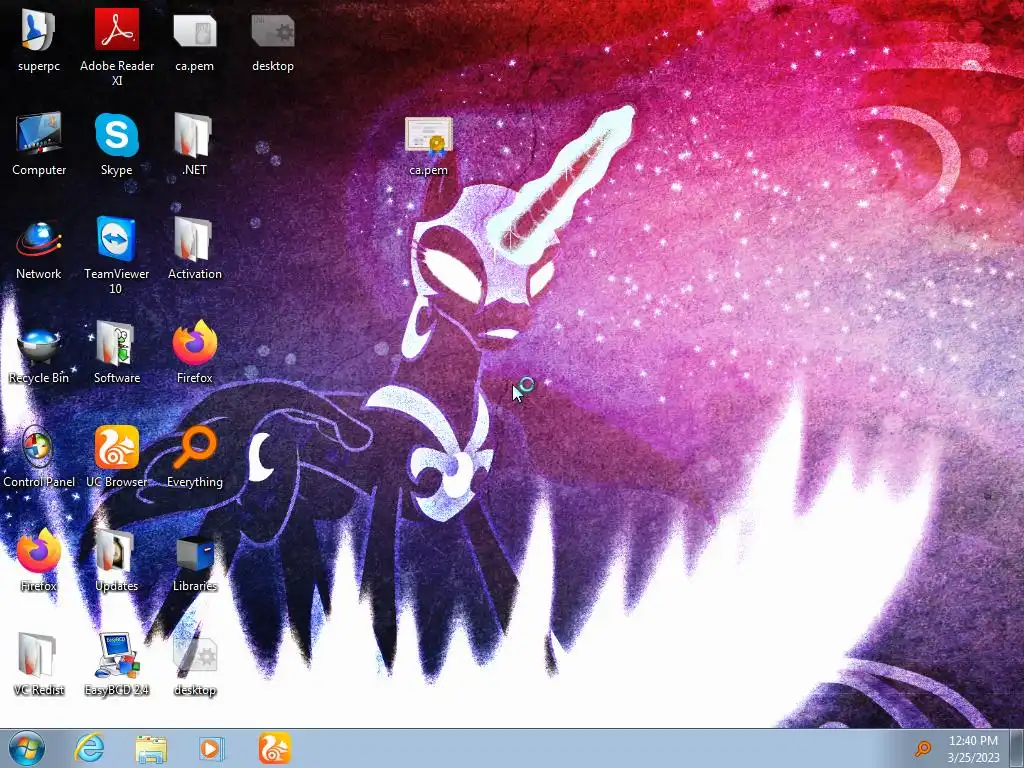Open the clock showing 12:40 PM

973,749
